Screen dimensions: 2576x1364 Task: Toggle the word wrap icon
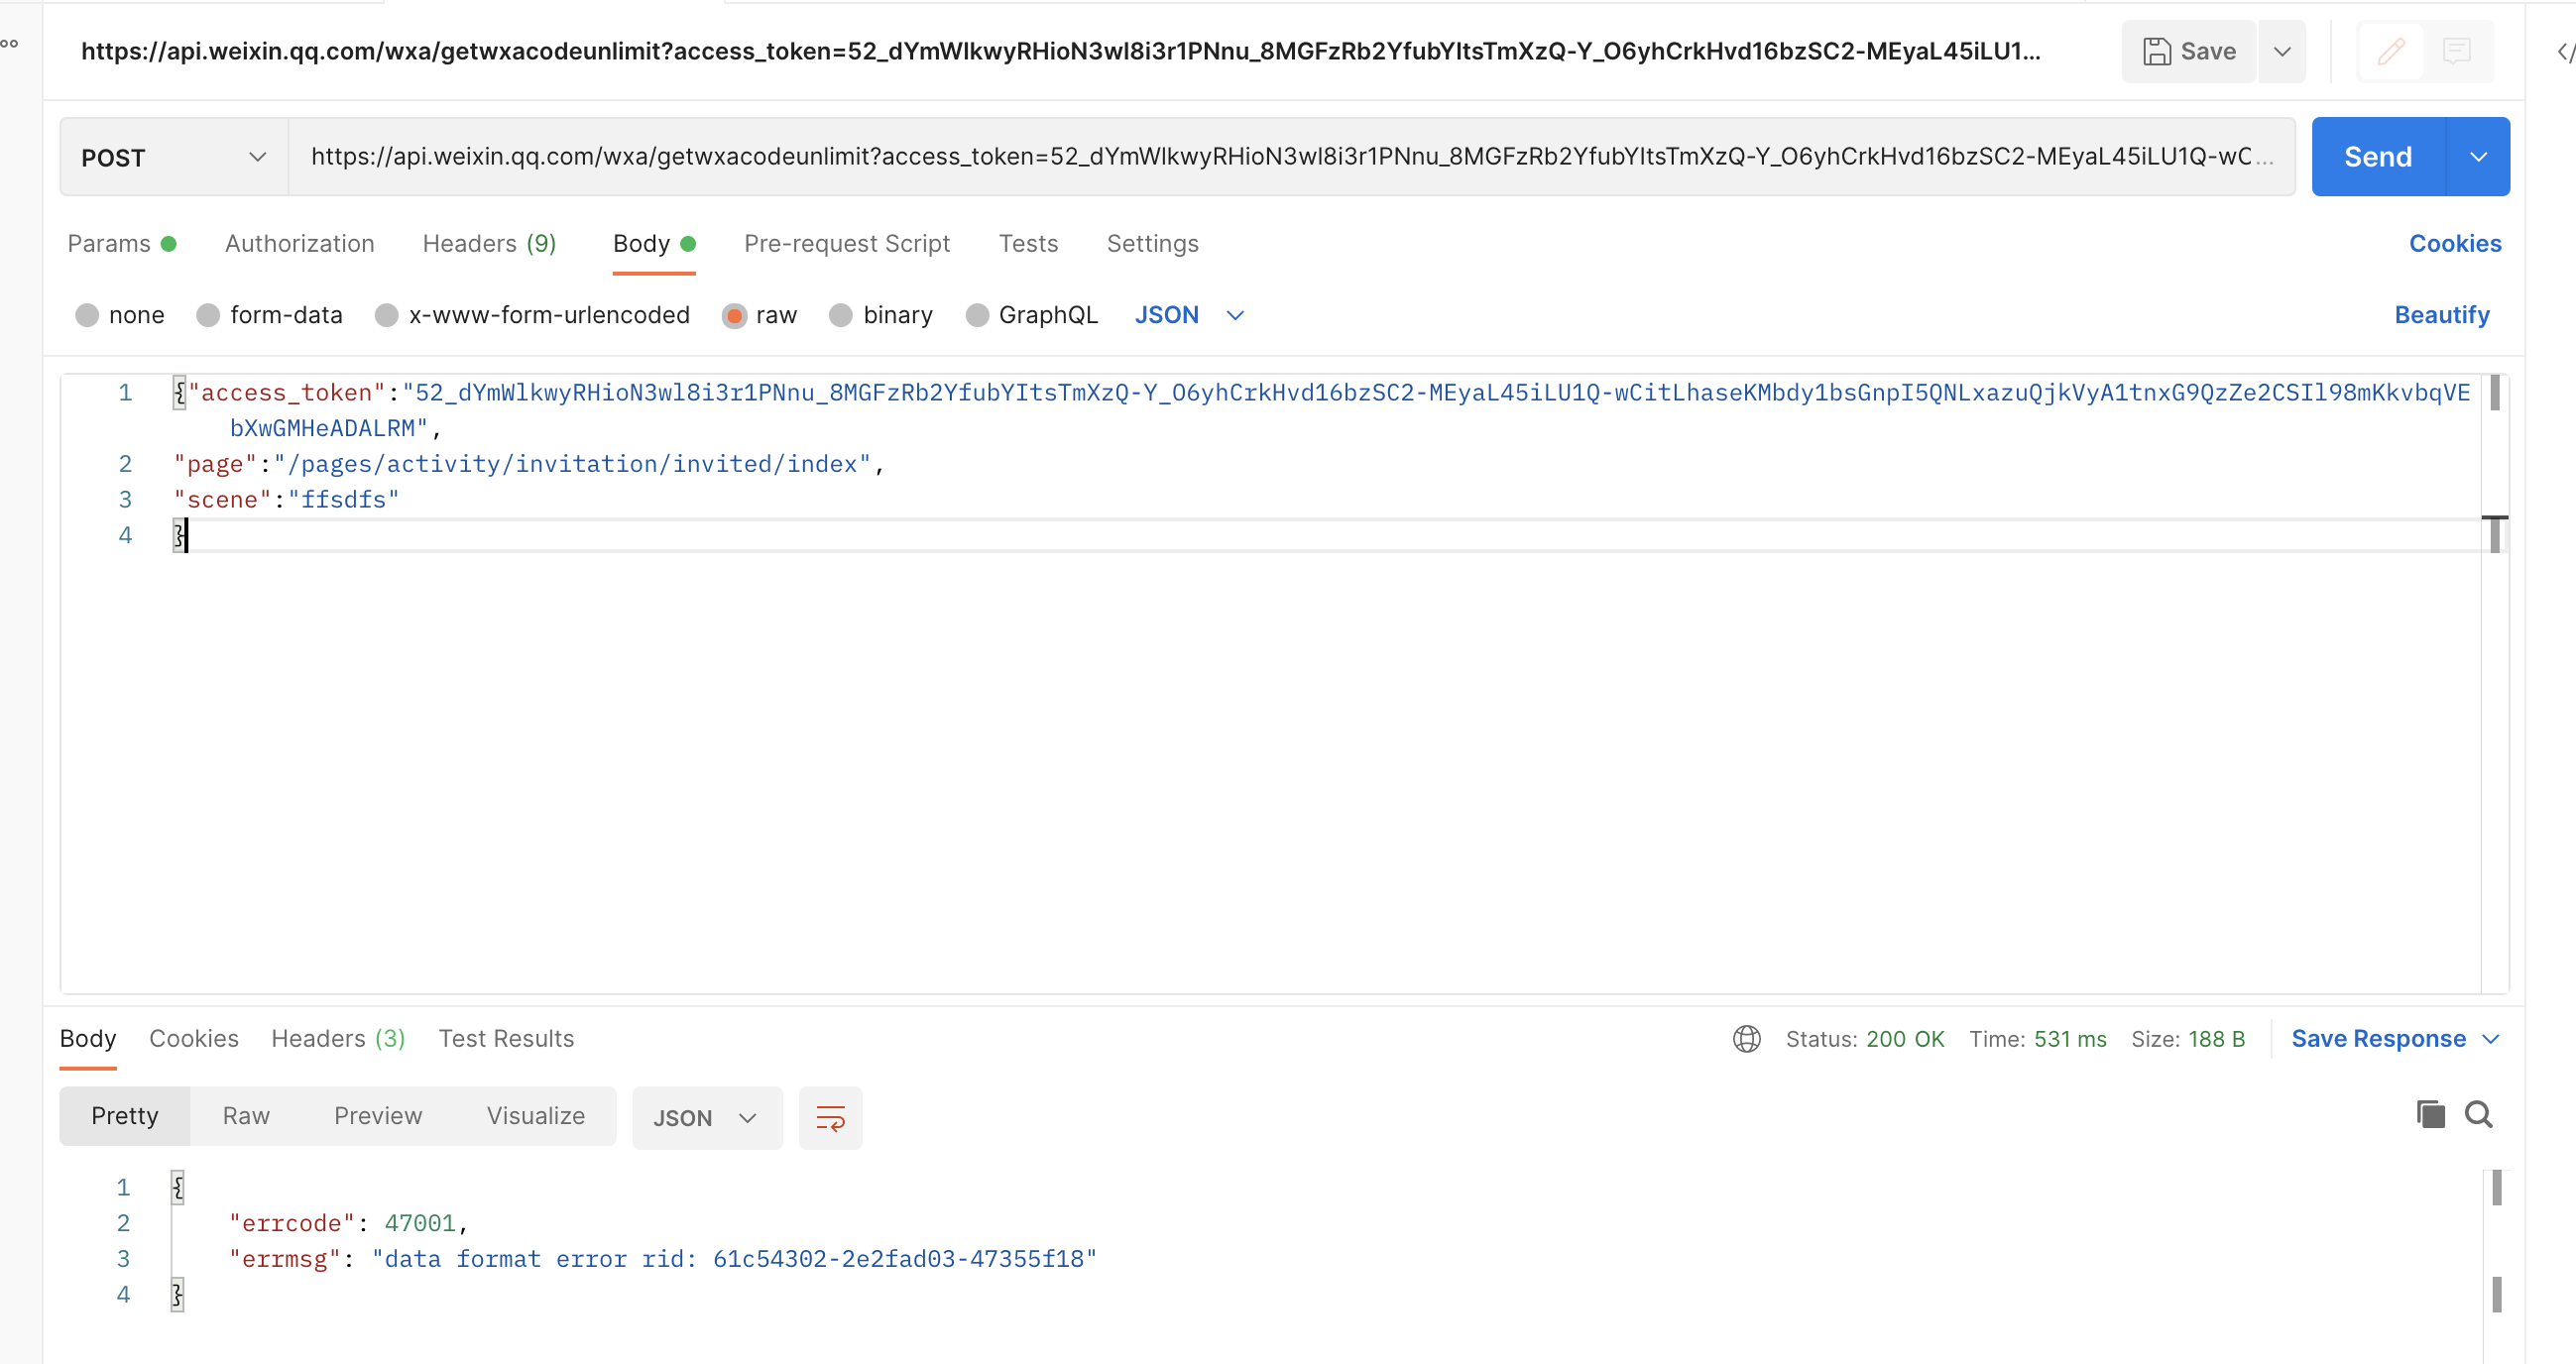pos(830,1117)
